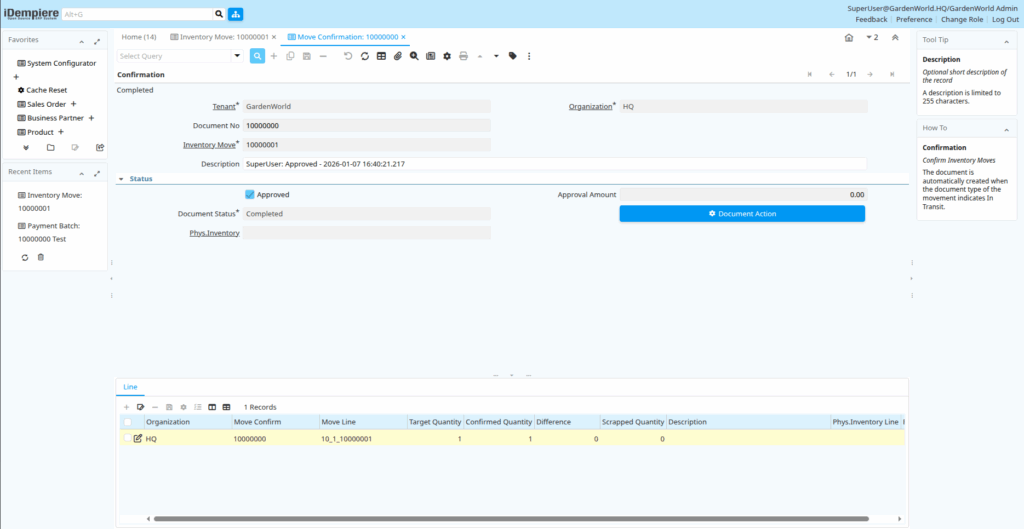
Task: Open the Select Query dropdown arrow
Action: click(x=237, y=56)
